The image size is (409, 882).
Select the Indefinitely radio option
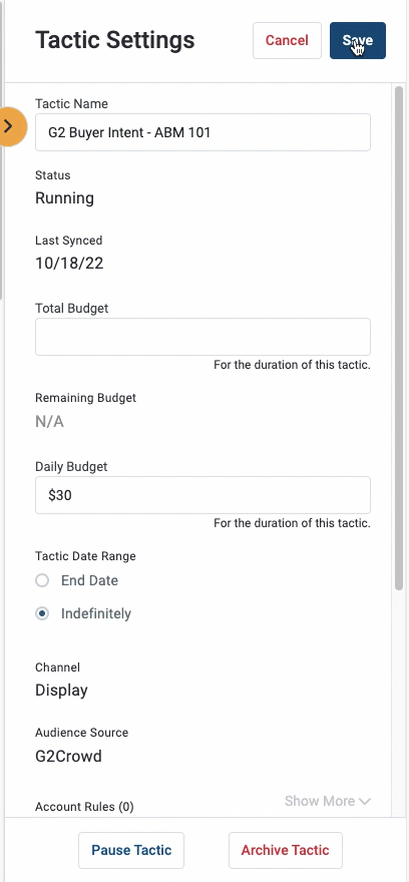(x=42, y=613)
